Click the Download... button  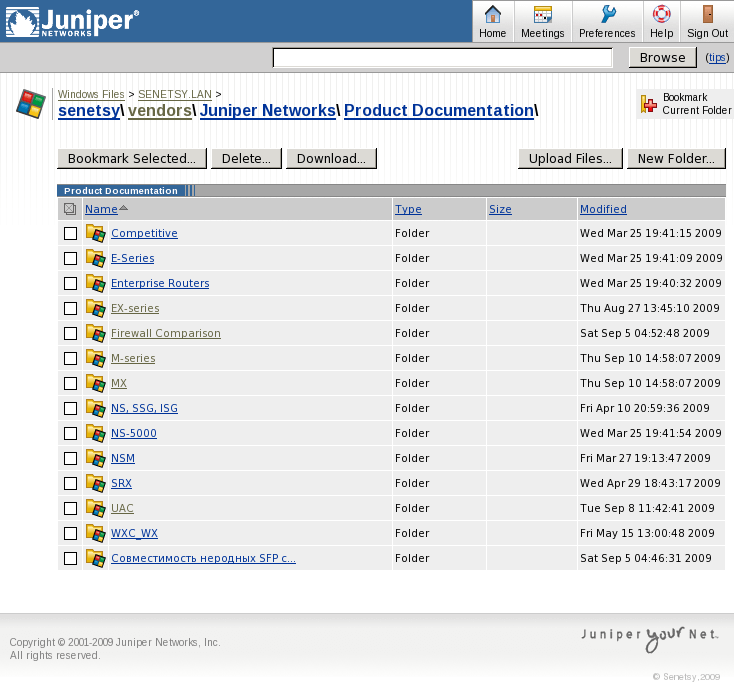tap(331, 159)
